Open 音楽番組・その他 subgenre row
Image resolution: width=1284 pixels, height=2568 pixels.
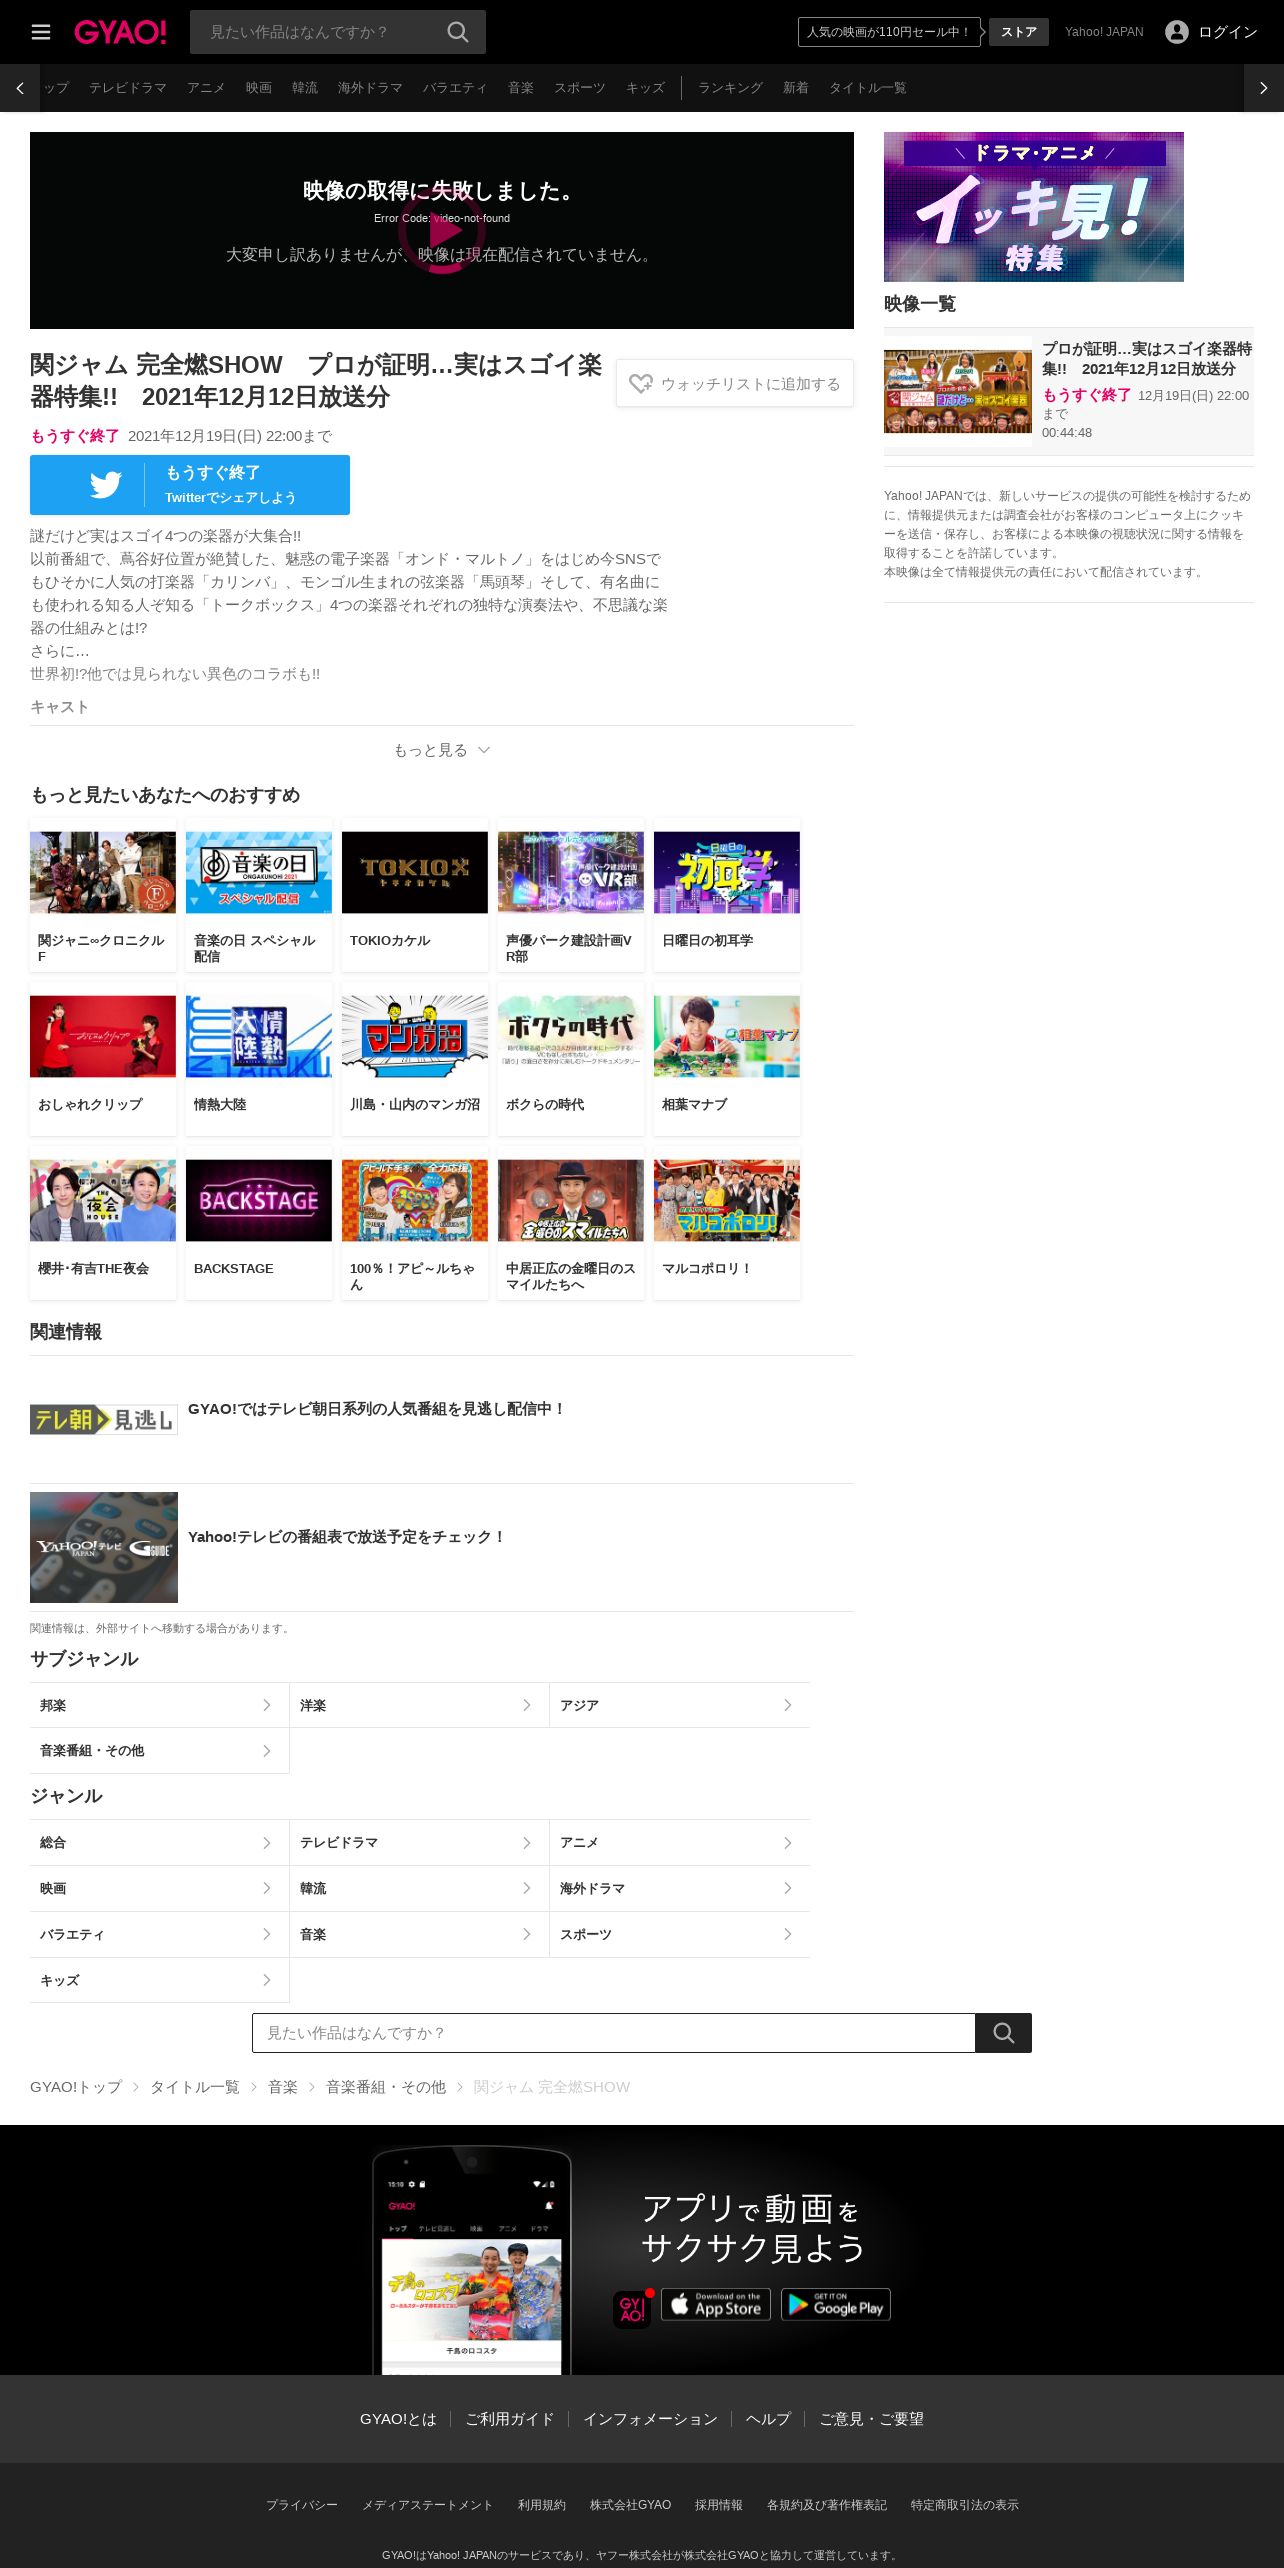[160, 1751]
